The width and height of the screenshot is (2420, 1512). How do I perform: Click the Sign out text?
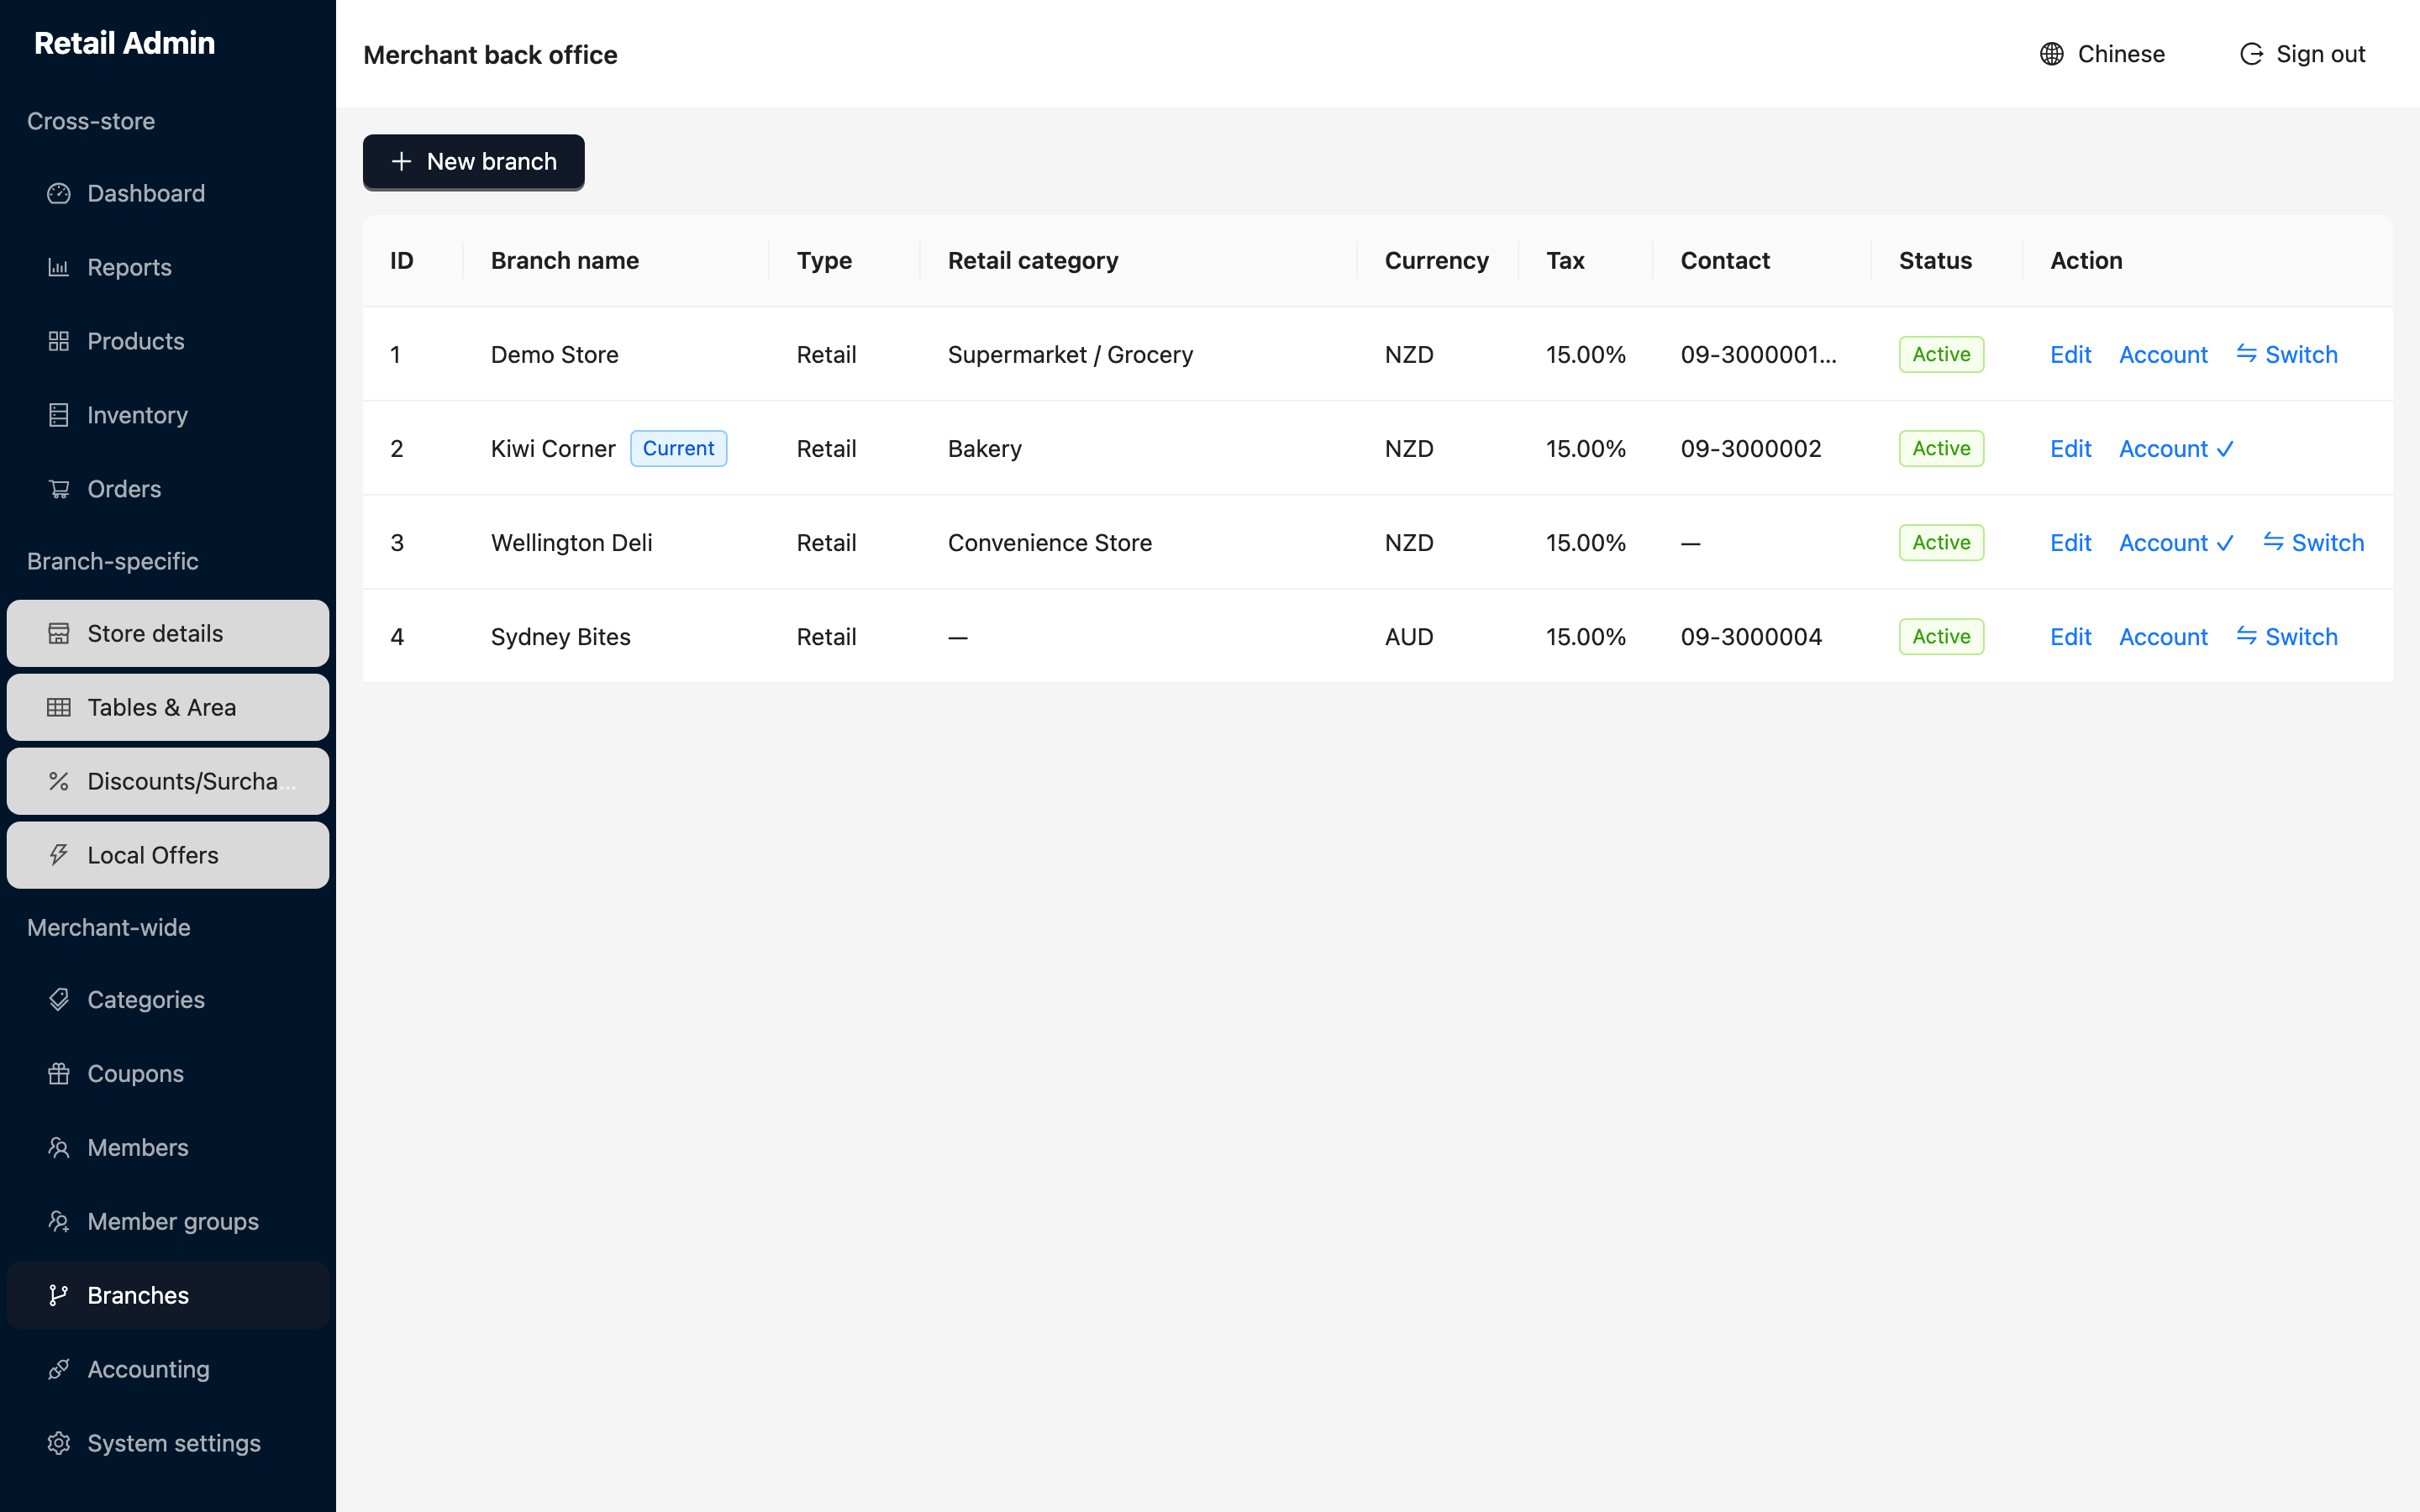pos(2320,54)
